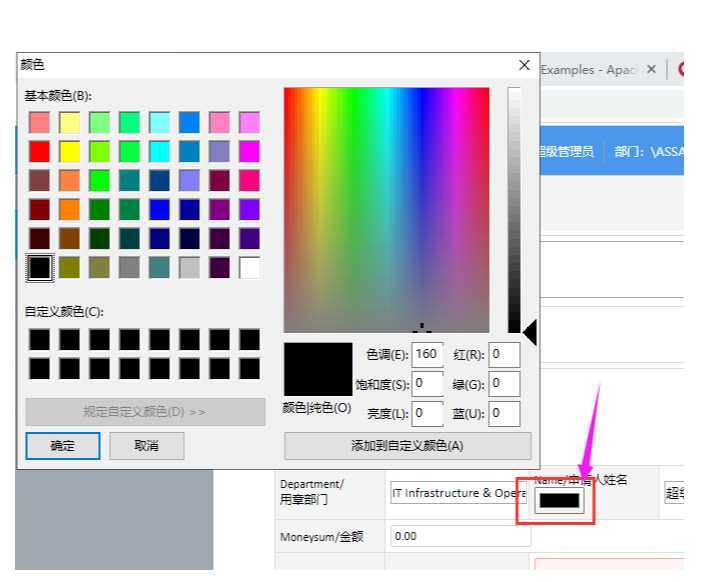Select the pure blue basic color swatch

point(160,210)
